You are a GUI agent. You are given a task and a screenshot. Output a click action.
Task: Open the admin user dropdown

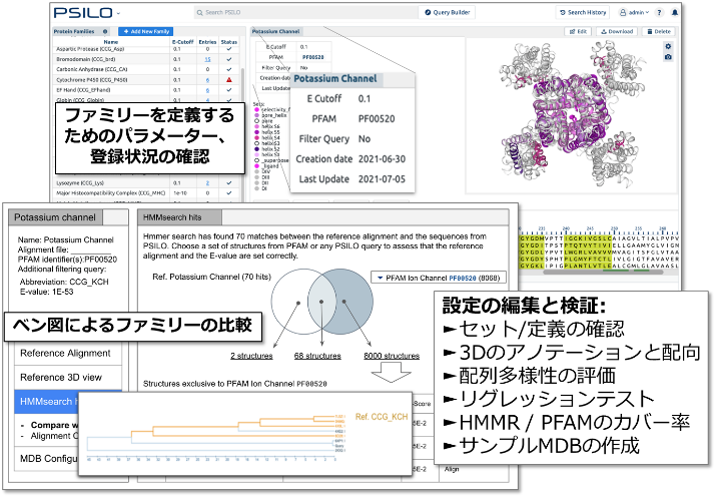click(634, 13)
